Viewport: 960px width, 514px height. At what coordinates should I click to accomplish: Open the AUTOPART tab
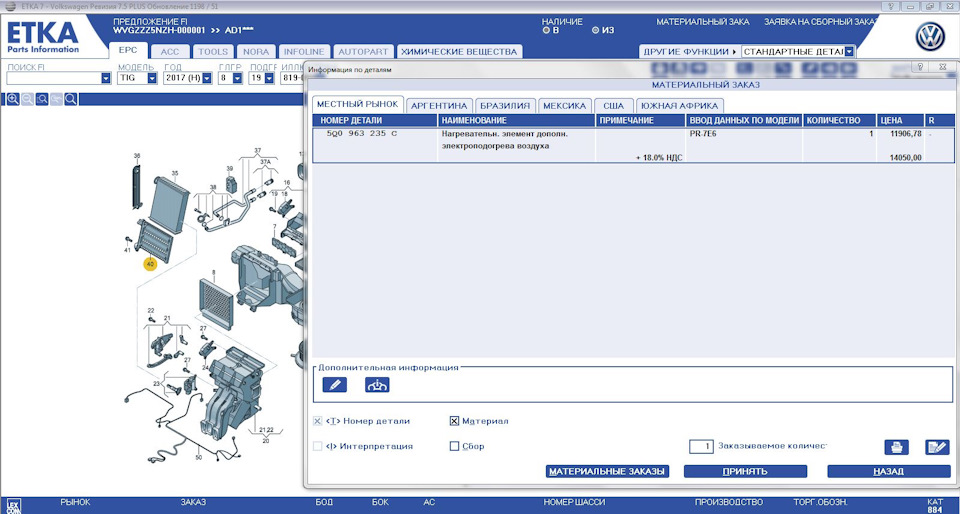(363, 51)
